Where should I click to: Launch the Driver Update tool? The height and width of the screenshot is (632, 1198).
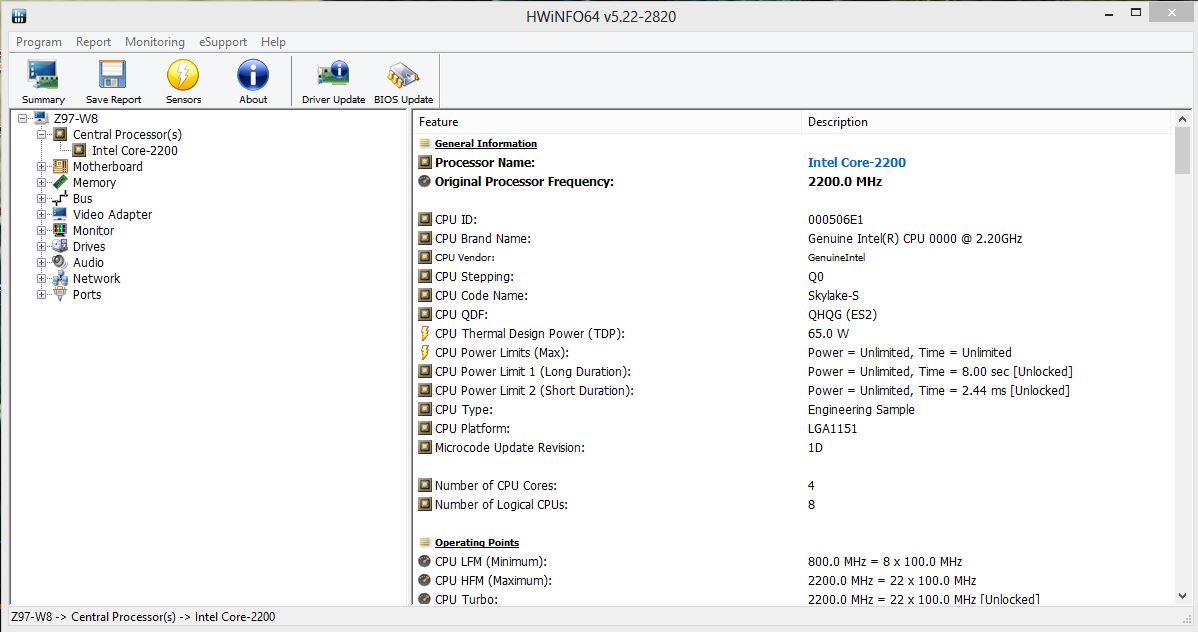[333, 76]
